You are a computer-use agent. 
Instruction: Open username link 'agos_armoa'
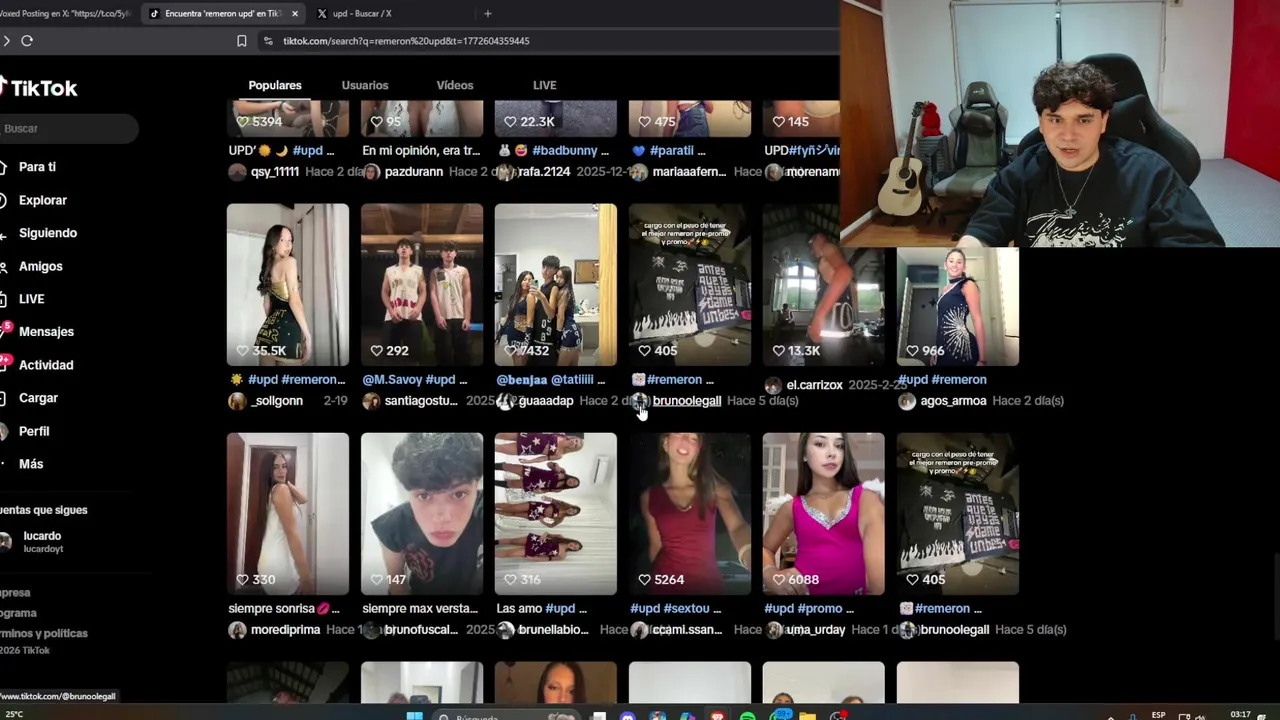(x=954, y=401)
